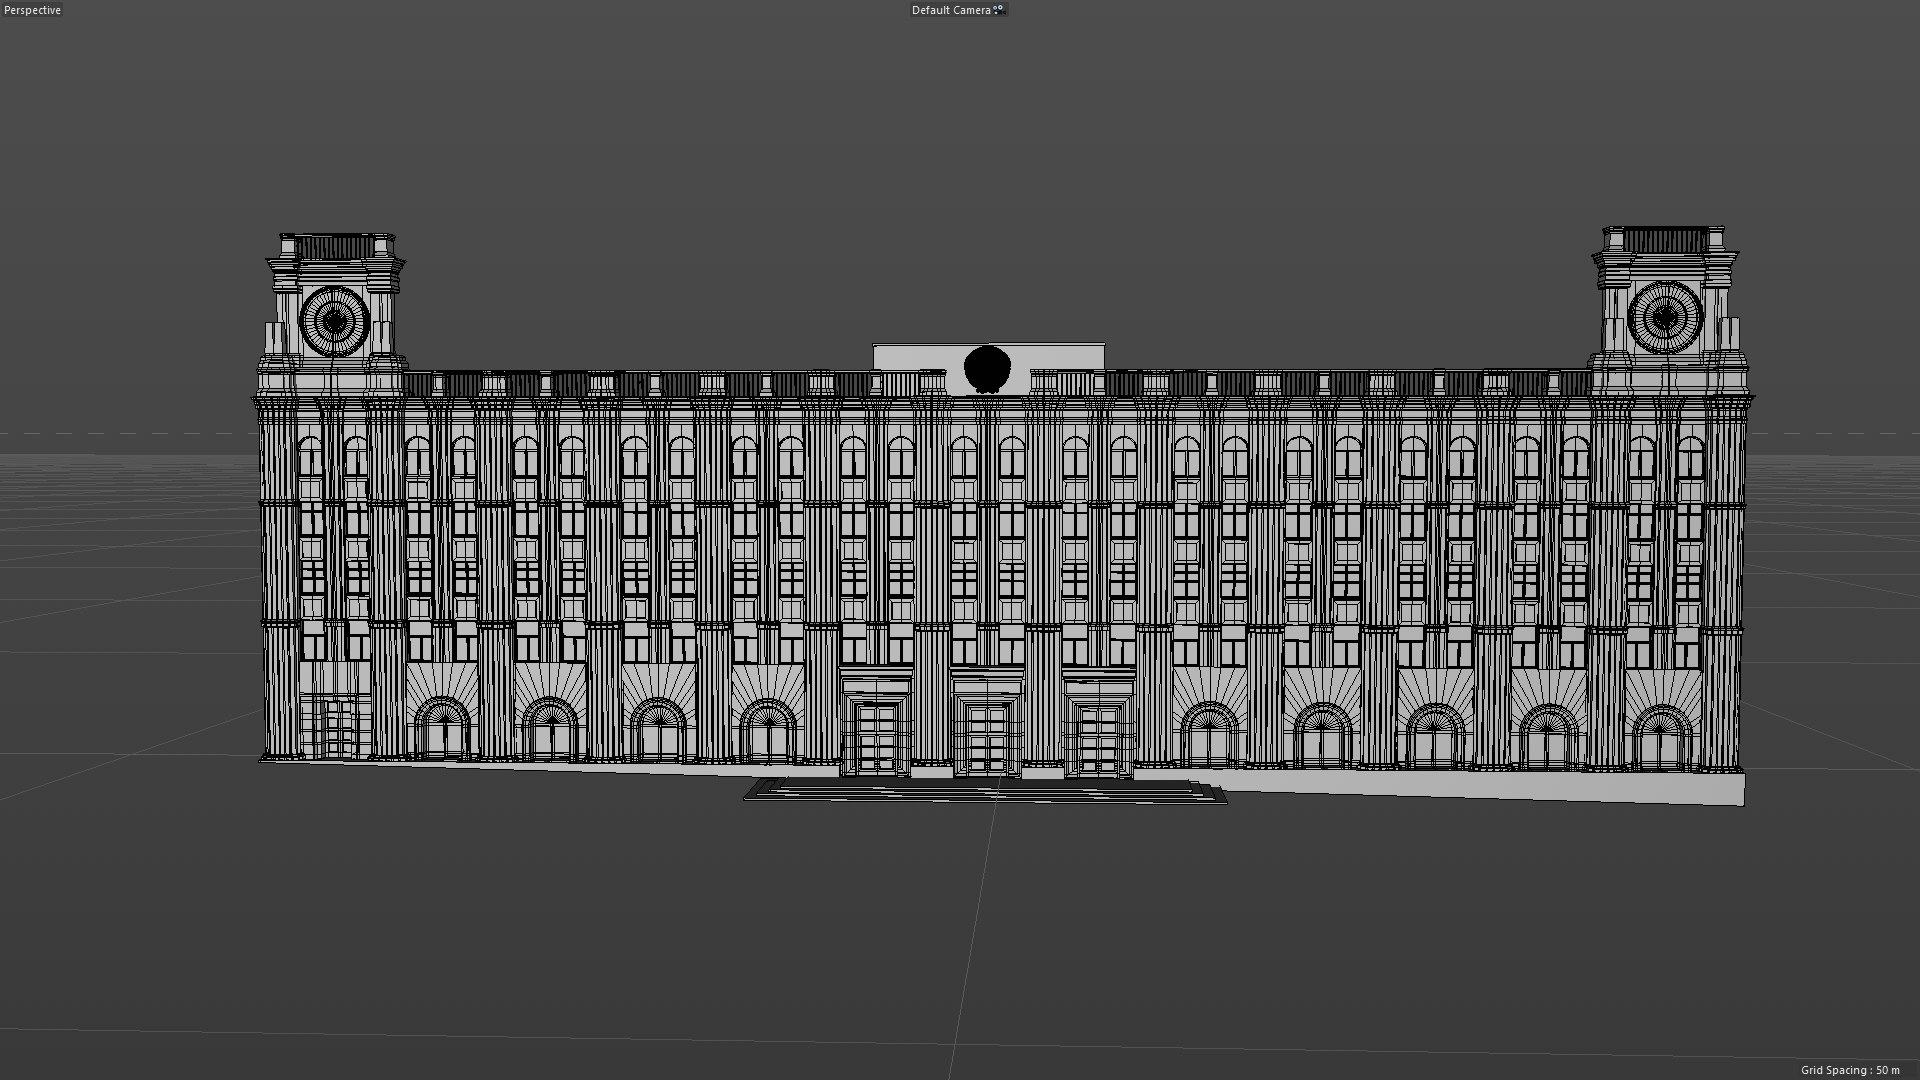Screen dimensions: 1920x1080
Task: Click the Perspective view label
Action: (33, 10)
